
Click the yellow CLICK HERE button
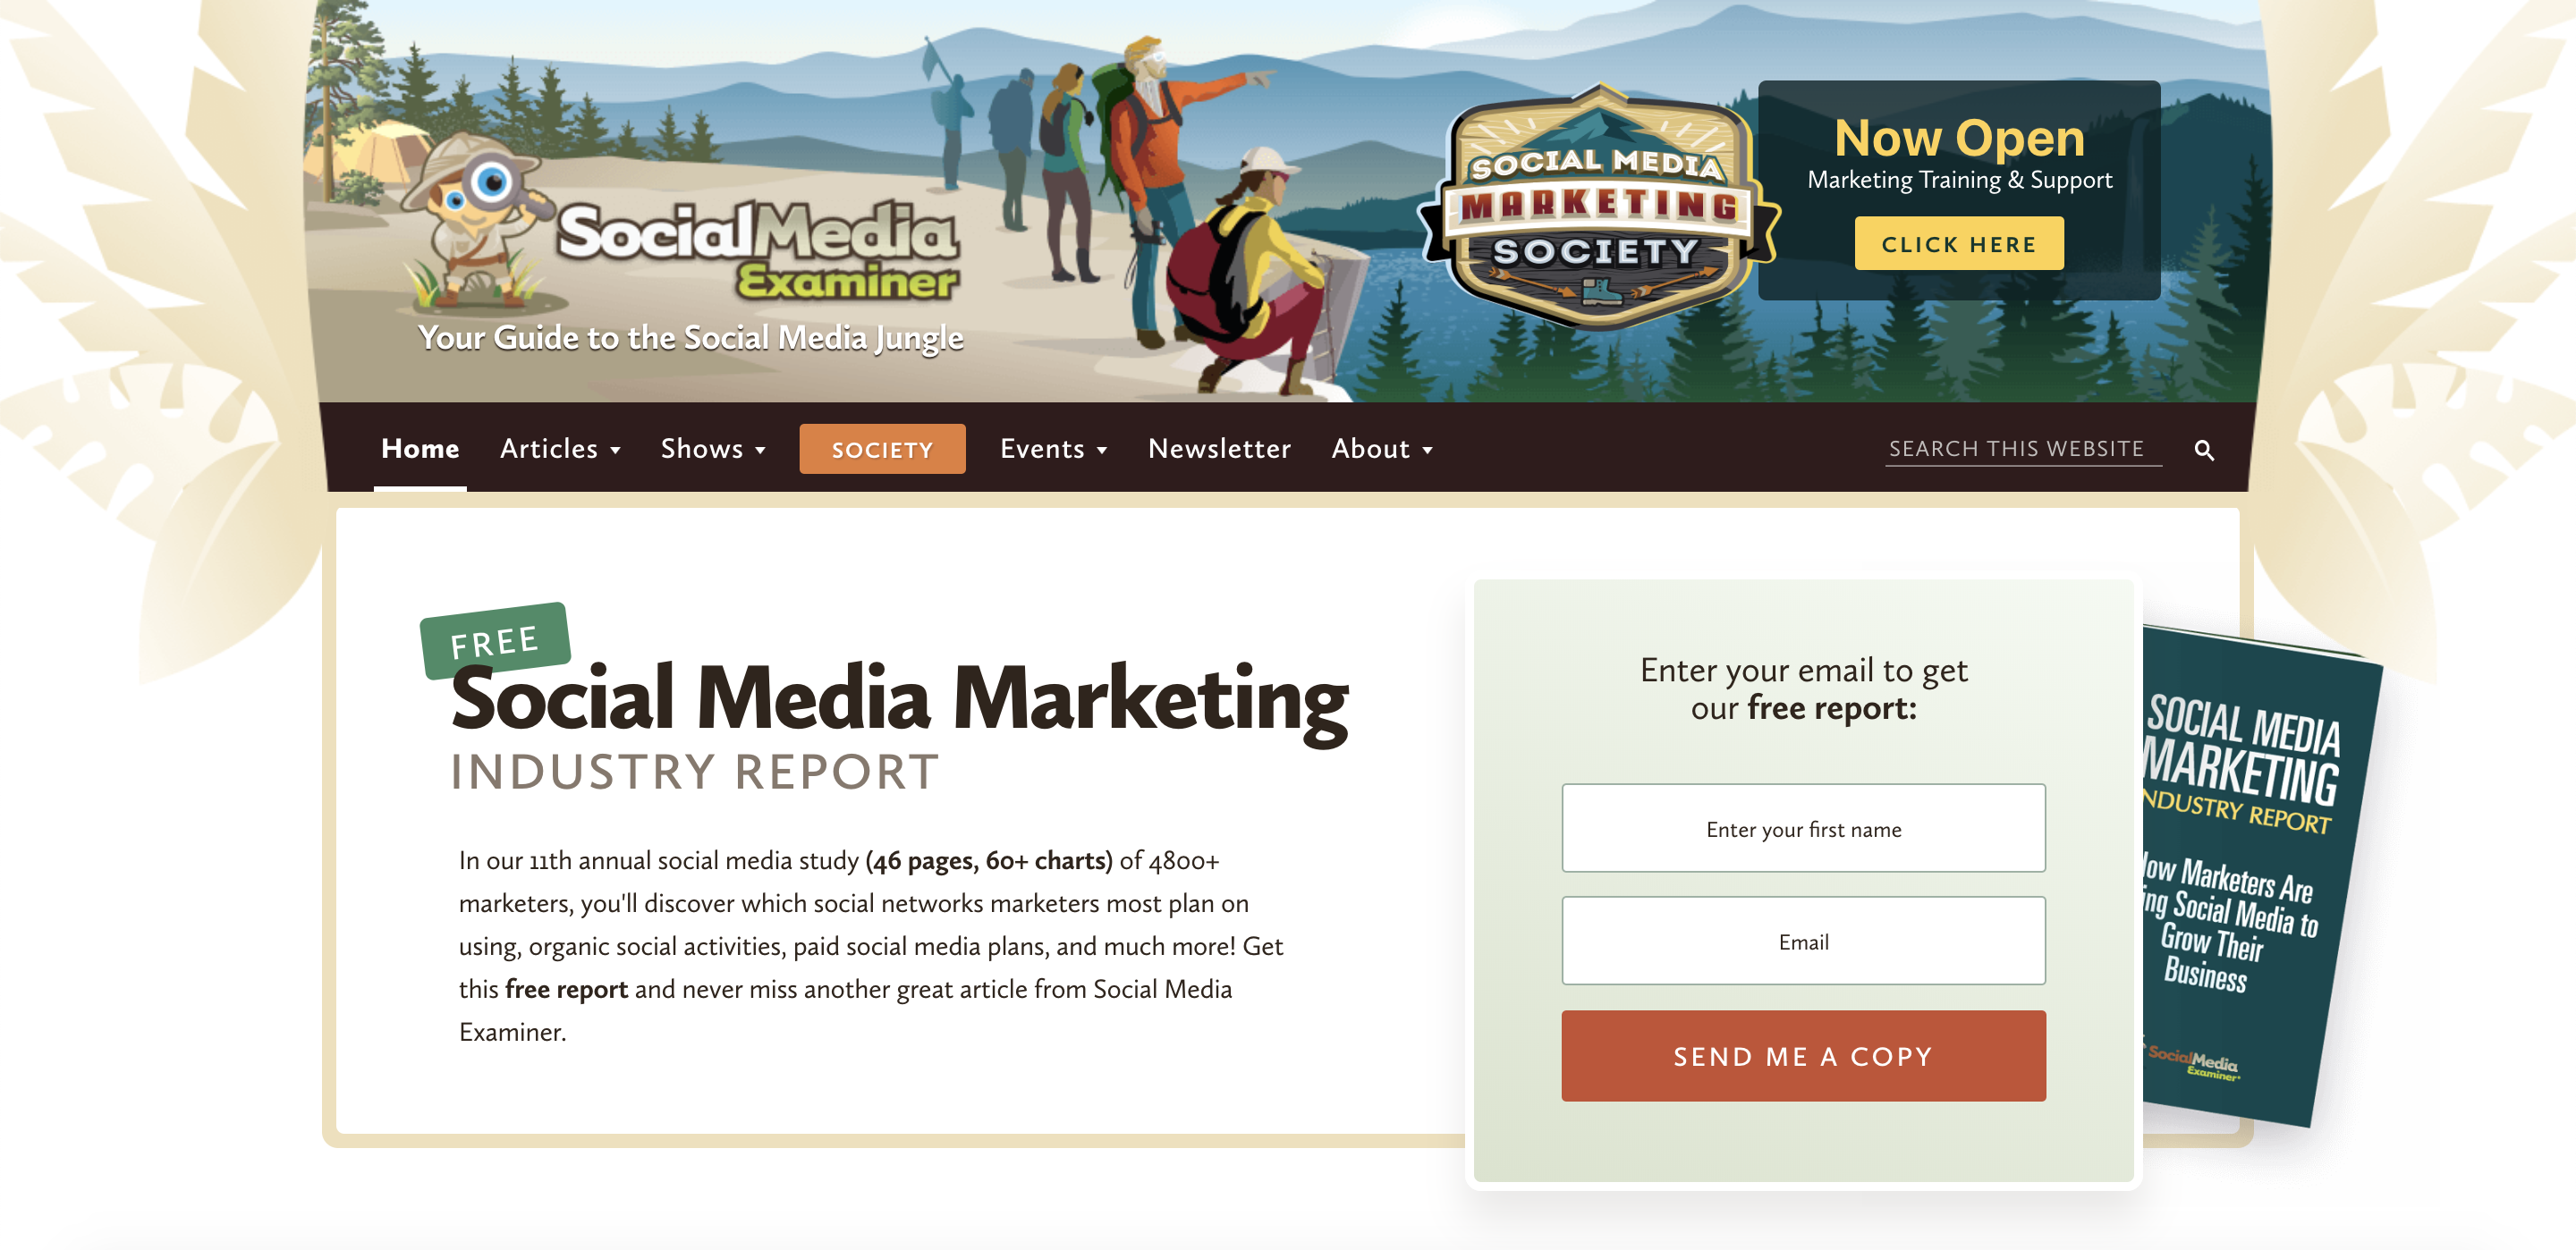(1958, 243)
